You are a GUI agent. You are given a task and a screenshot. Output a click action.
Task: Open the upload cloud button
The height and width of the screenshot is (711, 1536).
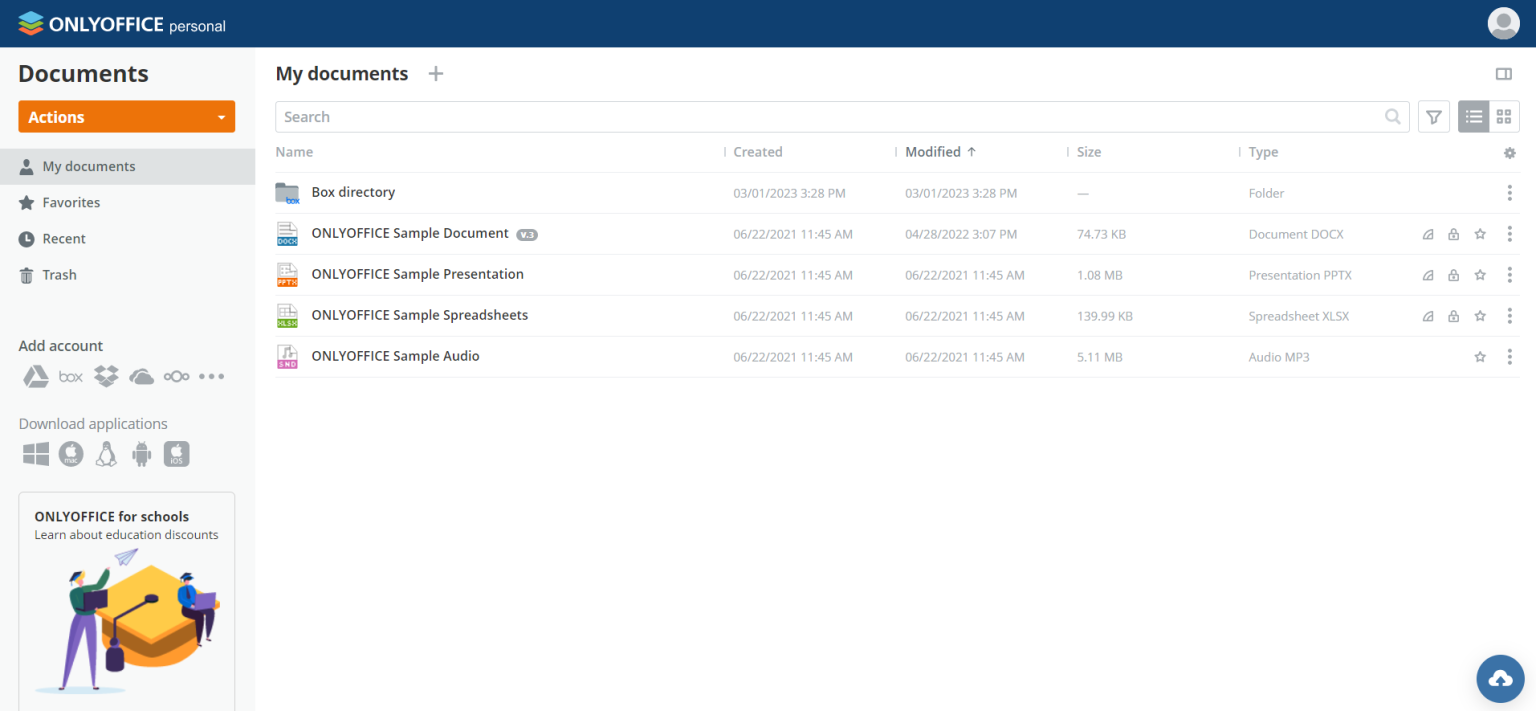pyautogui.click(x=1500, y=679)
